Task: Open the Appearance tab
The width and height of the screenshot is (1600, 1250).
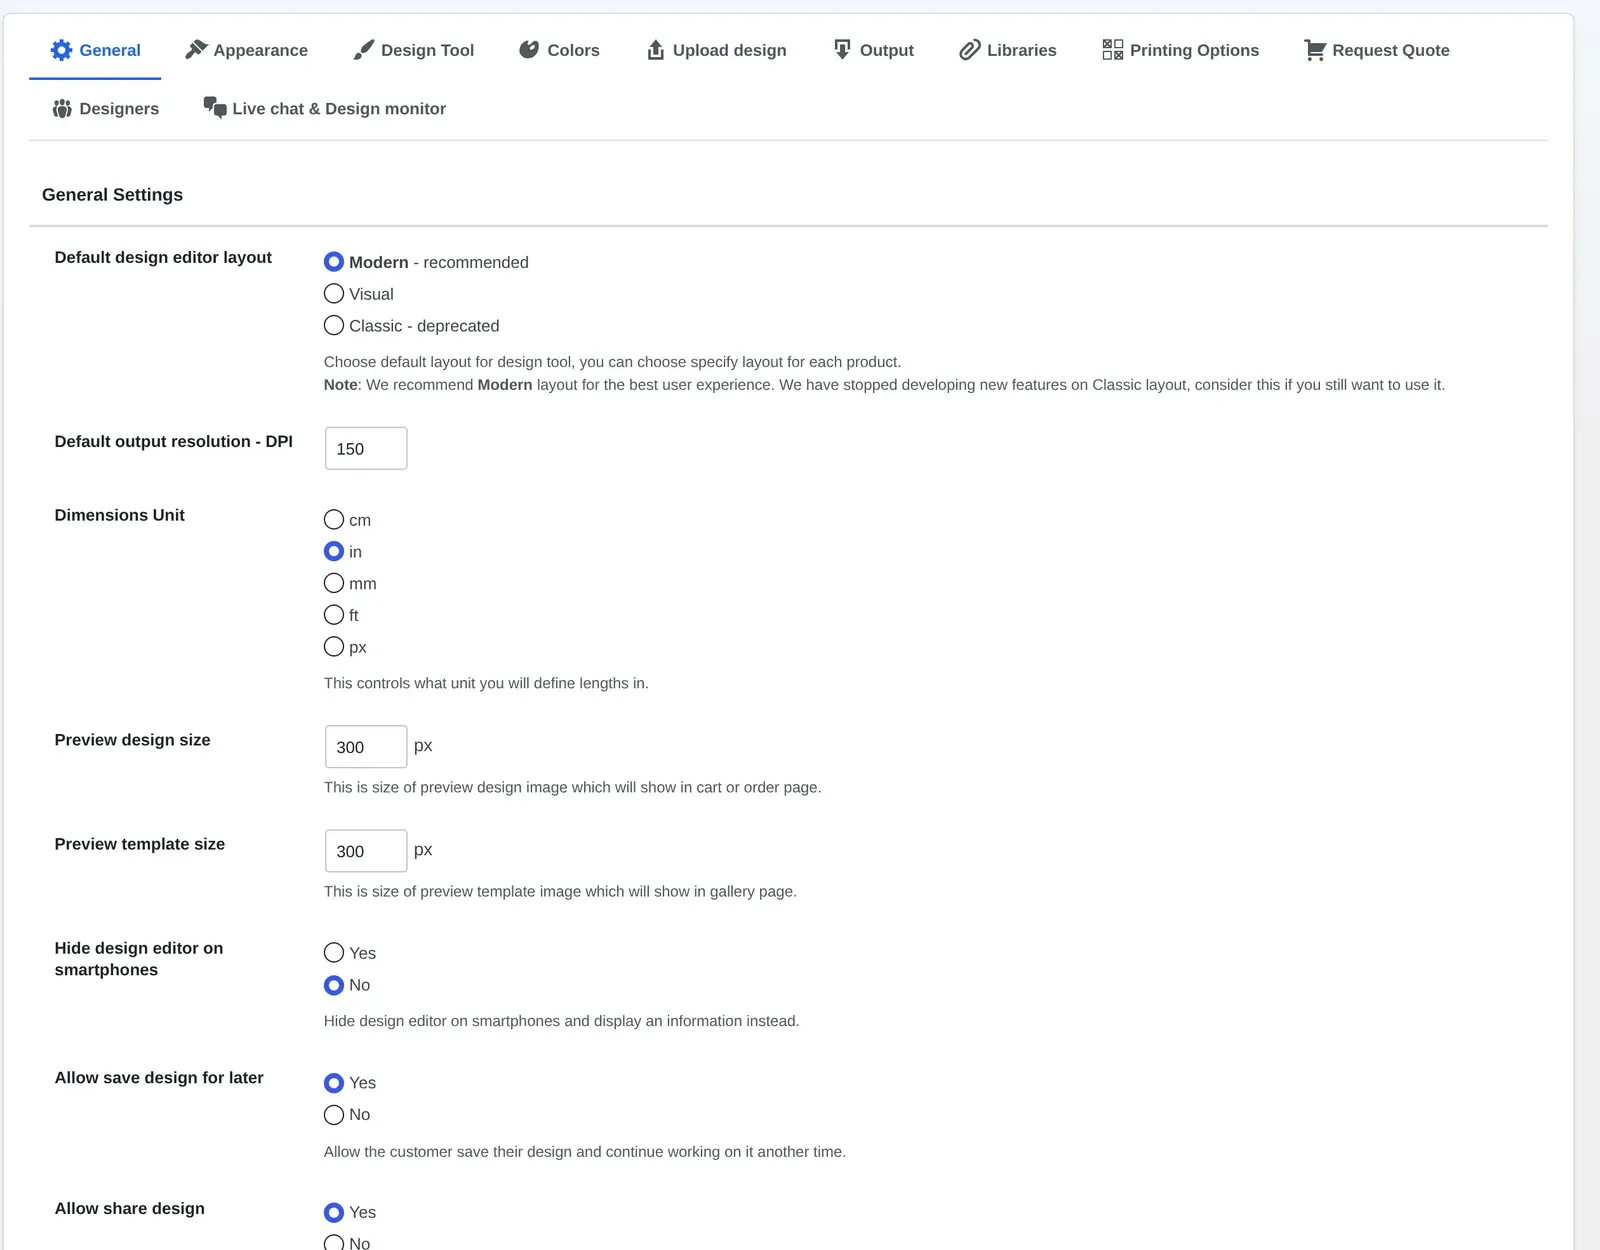Action: click(x=246, y=50)
